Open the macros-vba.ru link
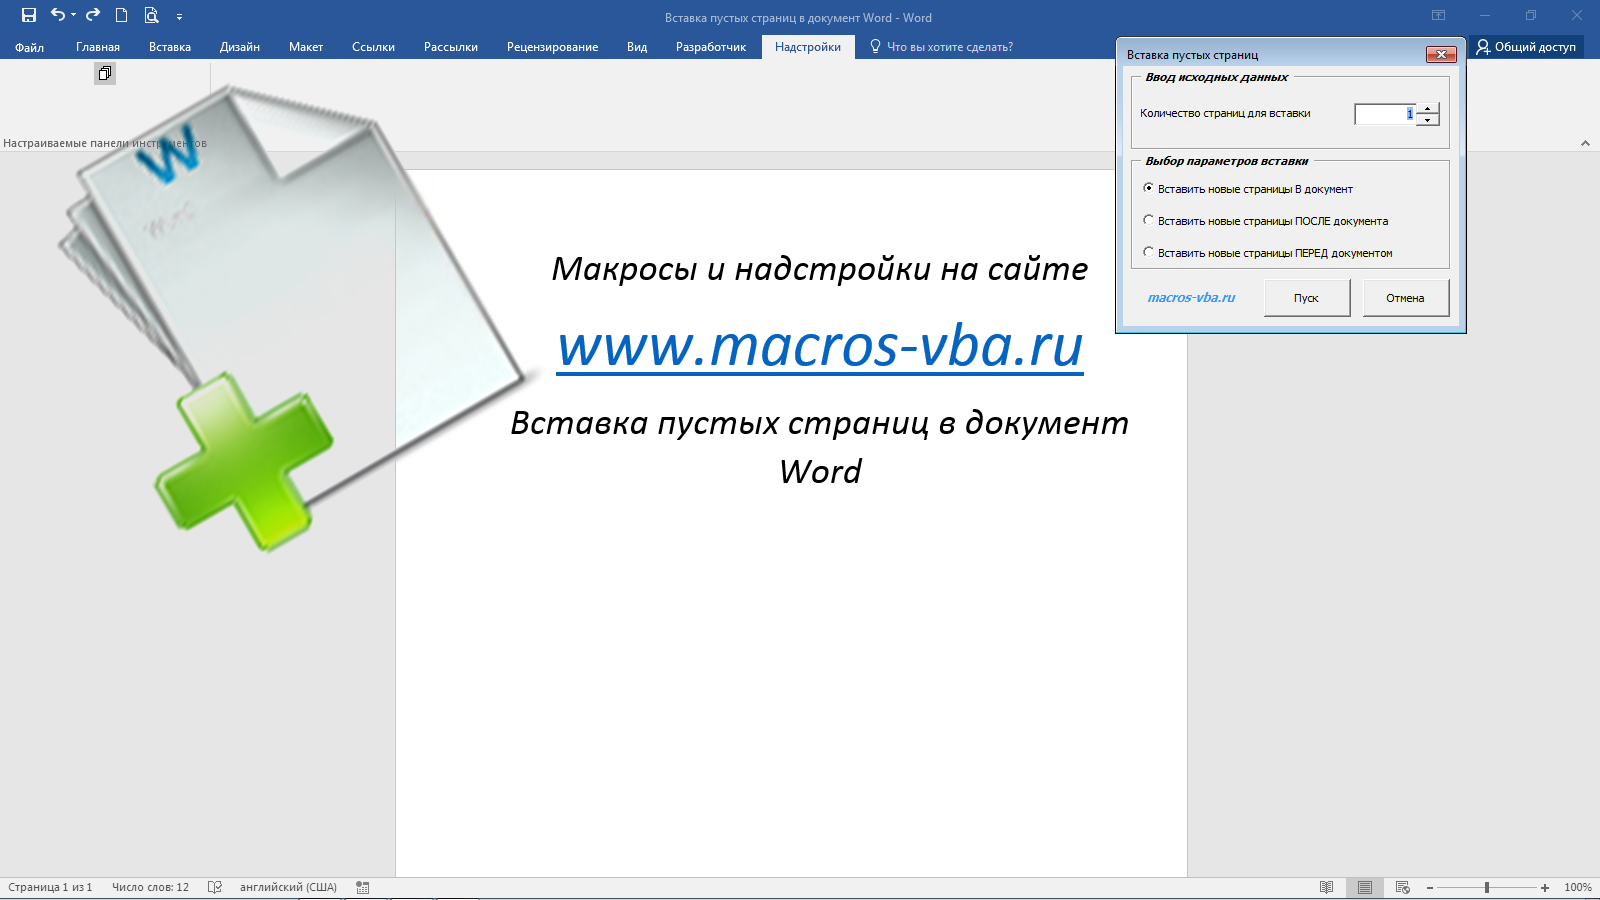 [1192, 297]
